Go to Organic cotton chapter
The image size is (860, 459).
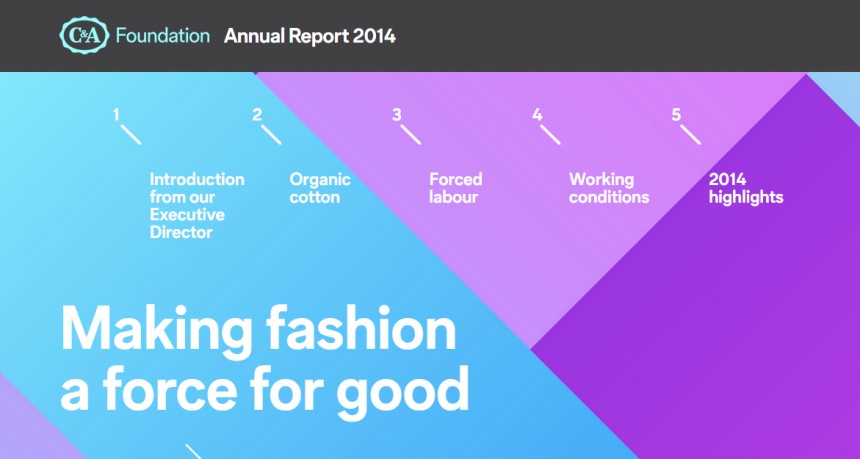point(320,188)
